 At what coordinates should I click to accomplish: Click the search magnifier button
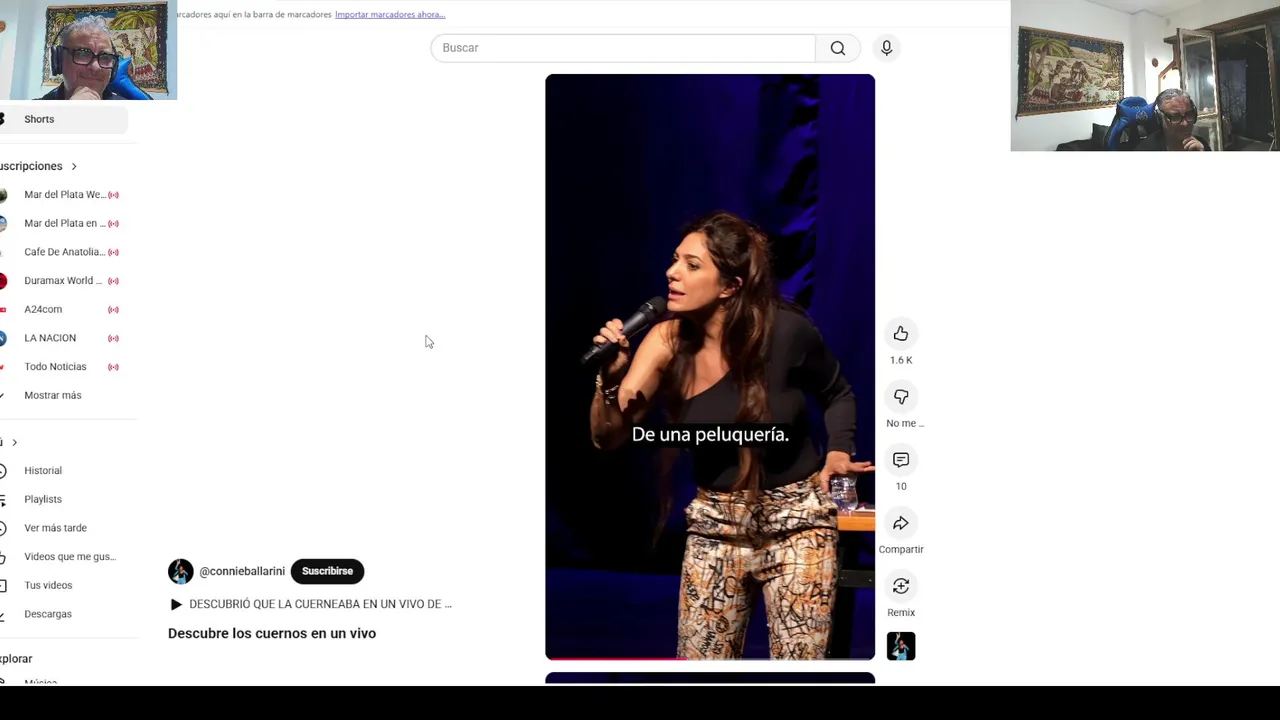coord(838,48)
